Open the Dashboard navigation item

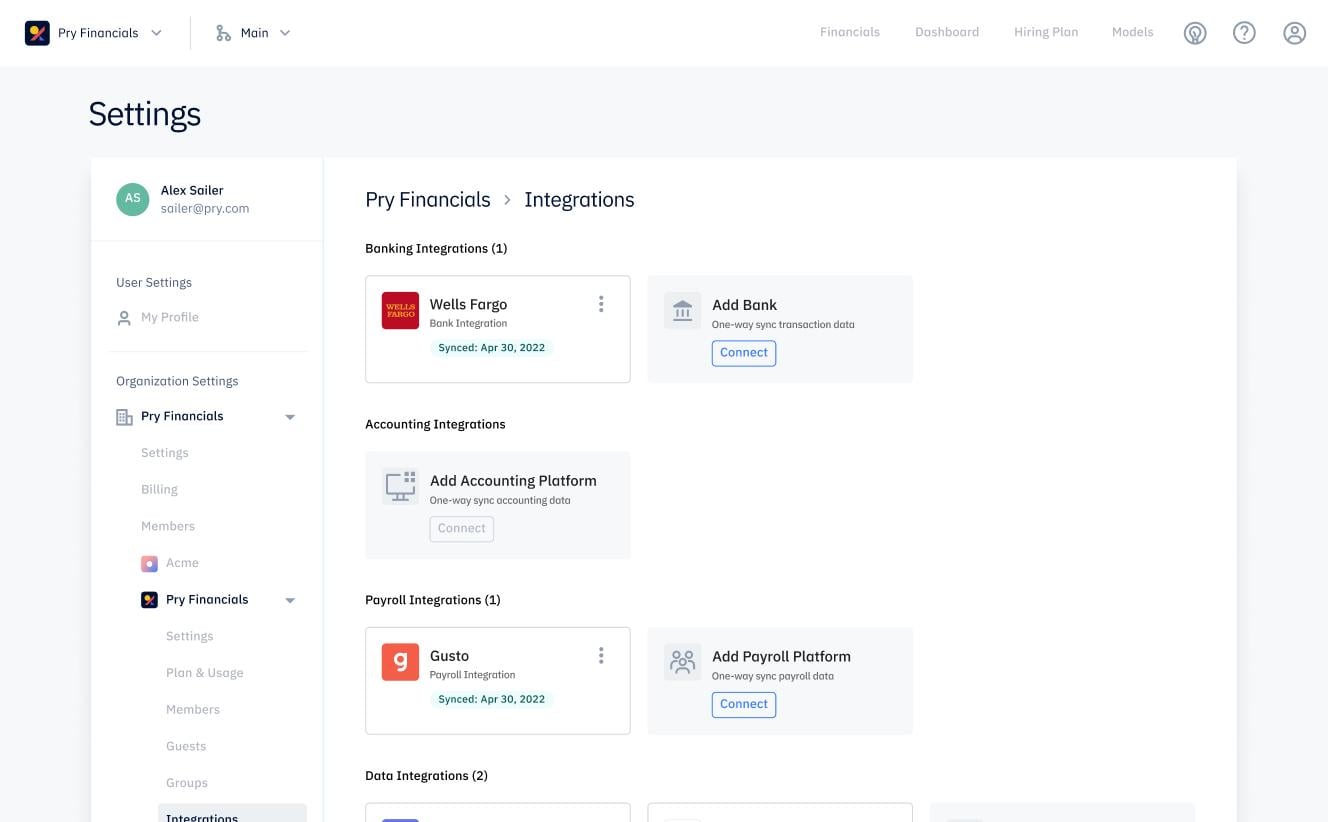[x=946, y=32]
